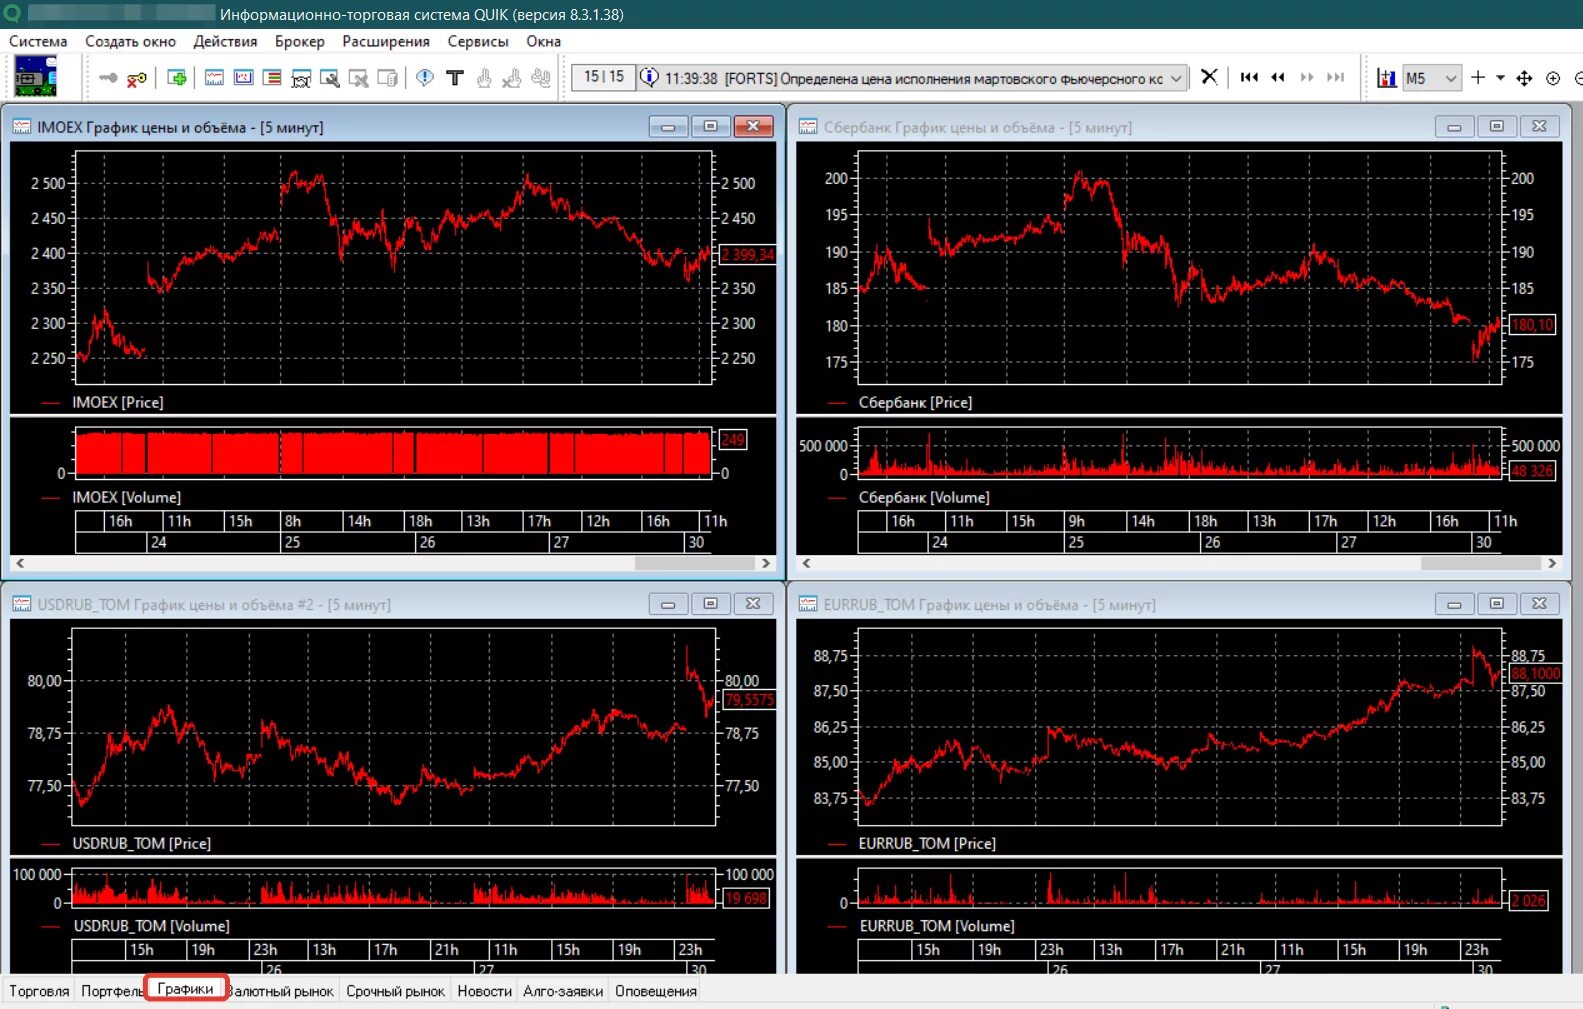Screen dimensions: 1583x1009
Task: Switch to the Портфель tab
Action: click(110, 991)
